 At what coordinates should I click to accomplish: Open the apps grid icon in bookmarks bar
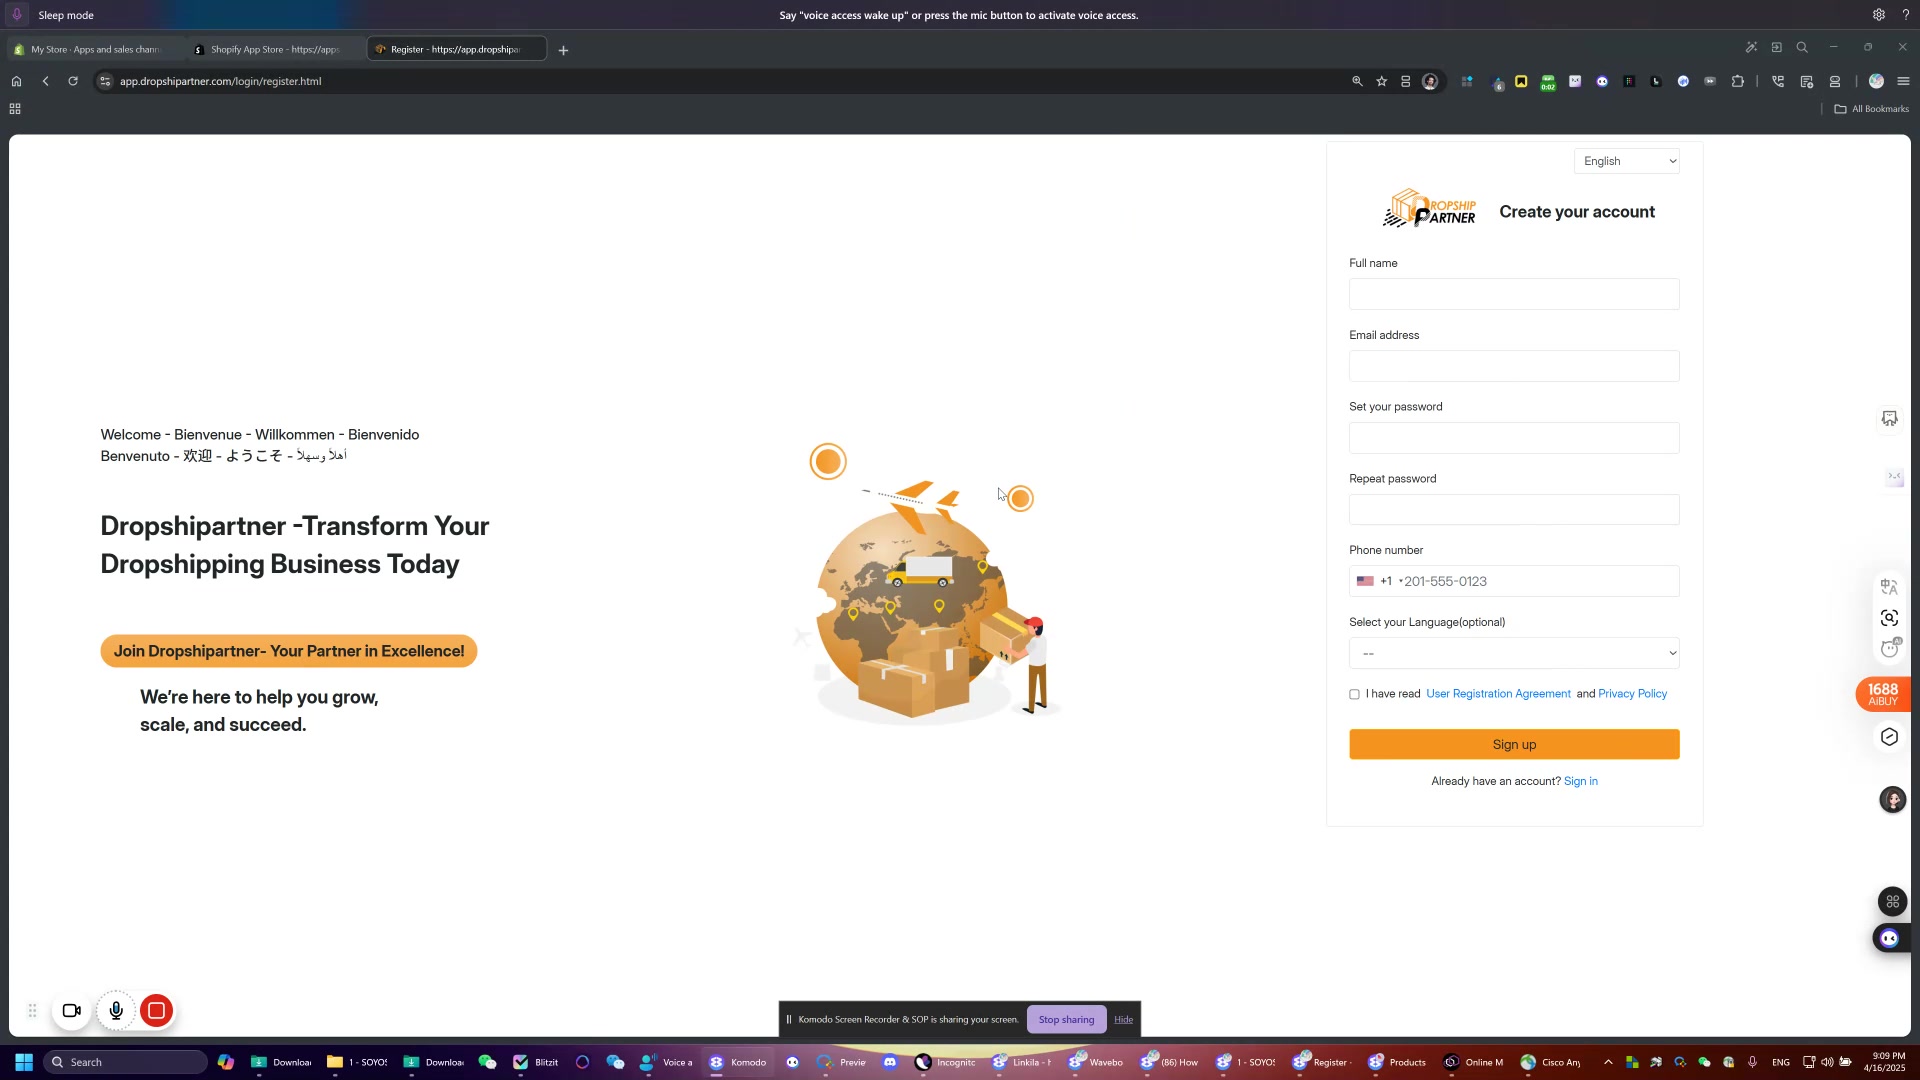point(15,109)
